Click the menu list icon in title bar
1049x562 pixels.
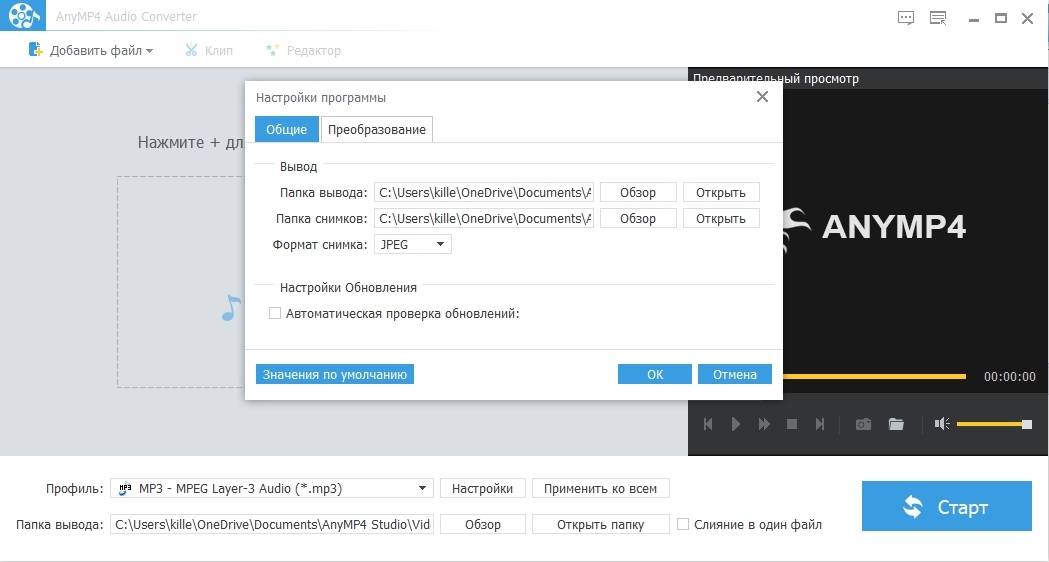(939, 18)
